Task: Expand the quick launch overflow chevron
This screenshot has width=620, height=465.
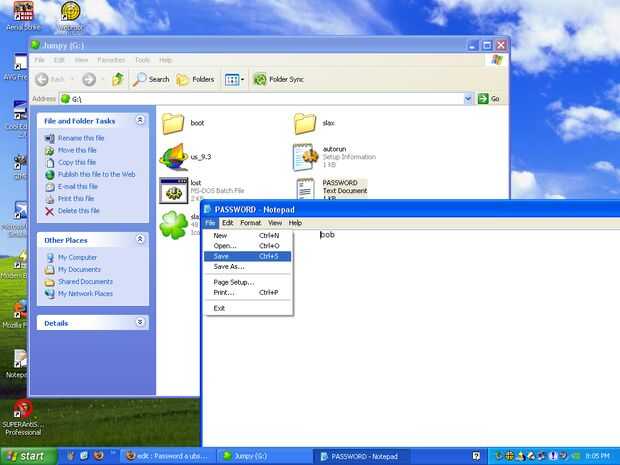Action: click(113, 453)
